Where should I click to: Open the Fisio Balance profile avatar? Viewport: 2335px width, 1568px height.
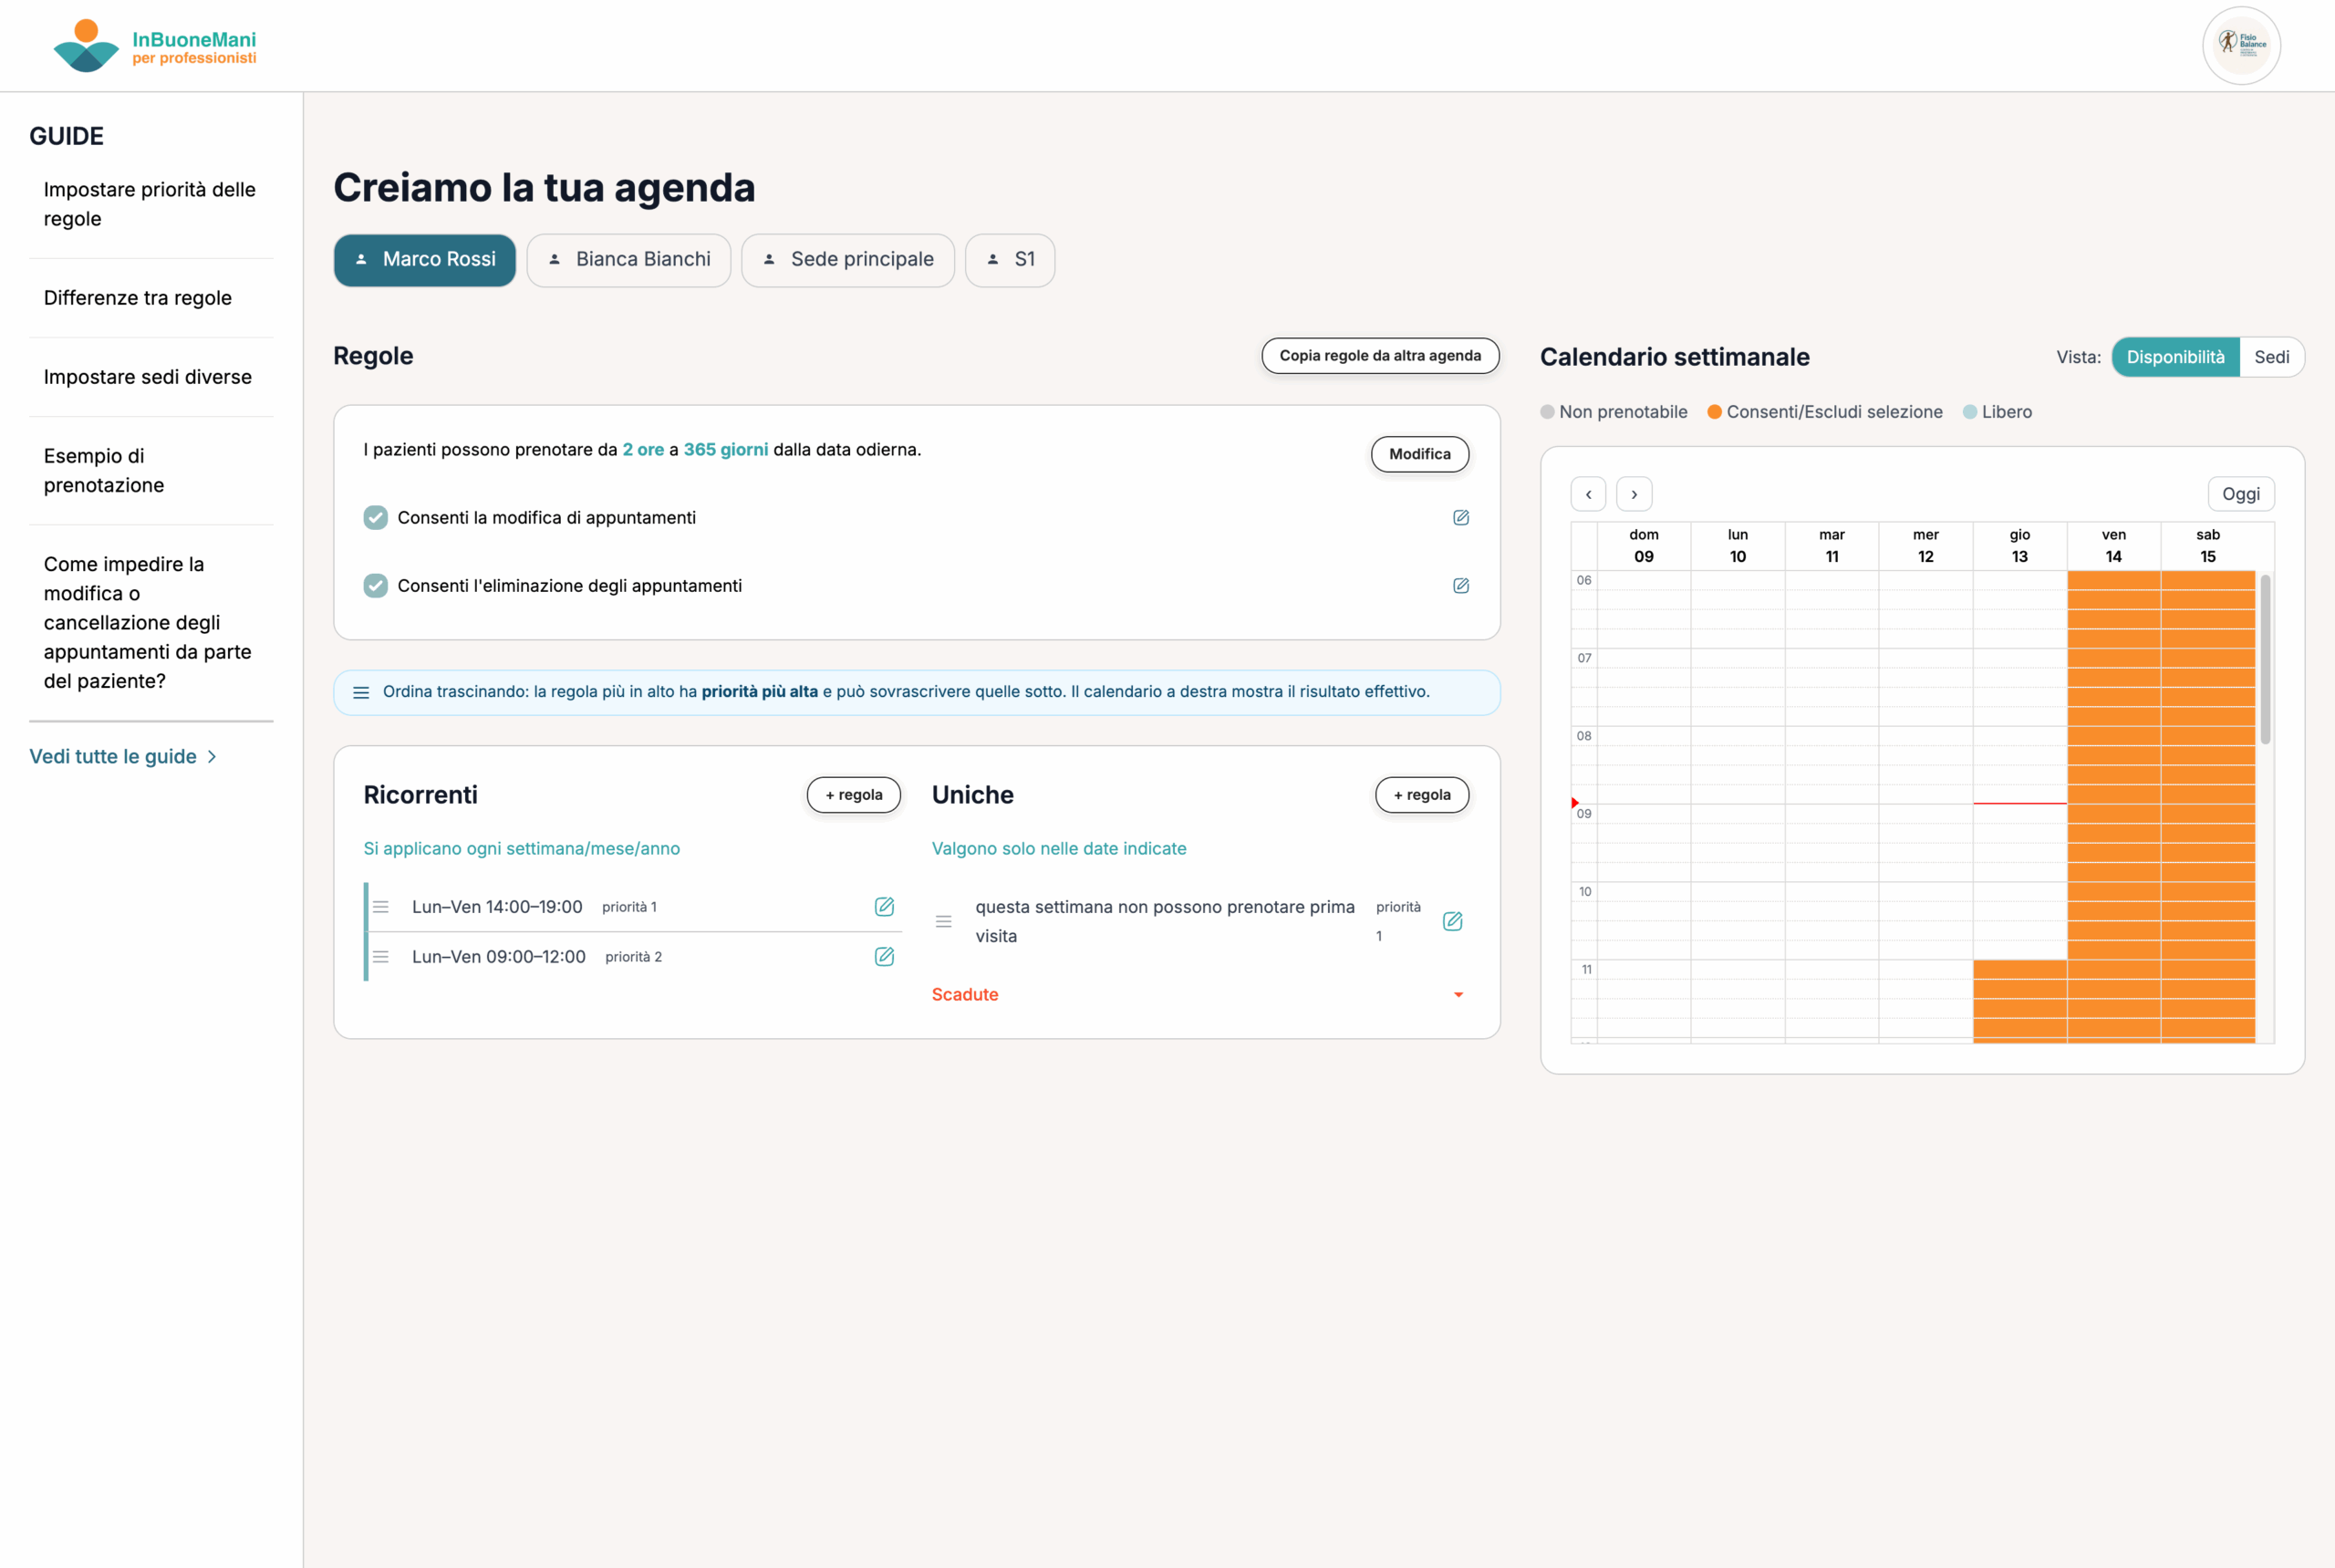(x=2241, y=45)
